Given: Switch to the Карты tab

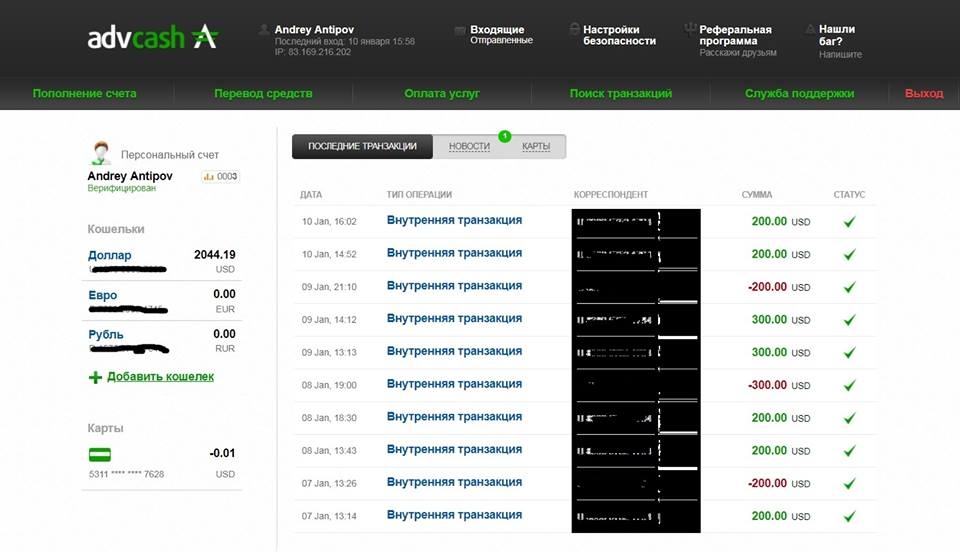Looking at the screenshot, I should click(536, 147).
